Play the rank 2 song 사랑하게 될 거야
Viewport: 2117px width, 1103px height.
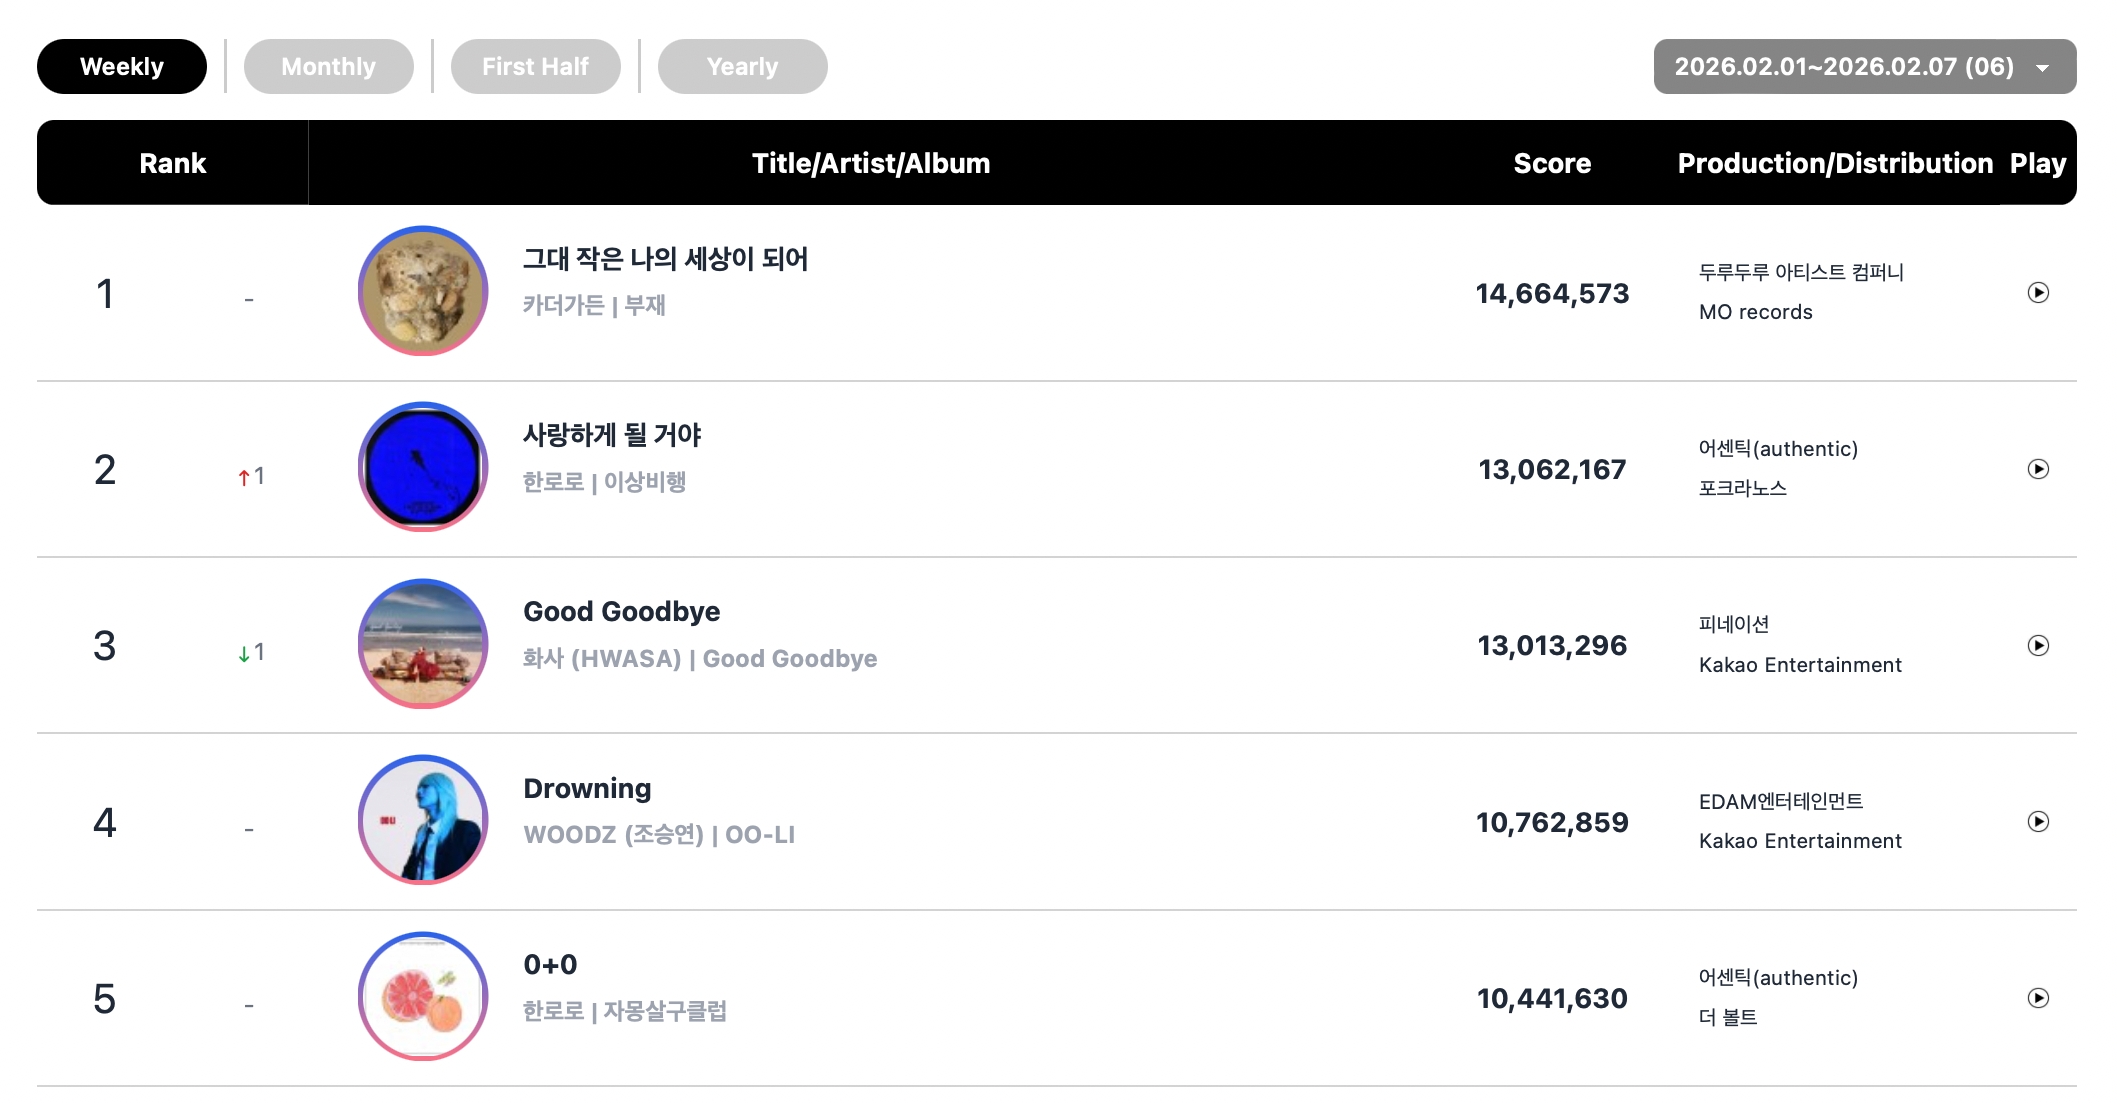(2038, 469)
